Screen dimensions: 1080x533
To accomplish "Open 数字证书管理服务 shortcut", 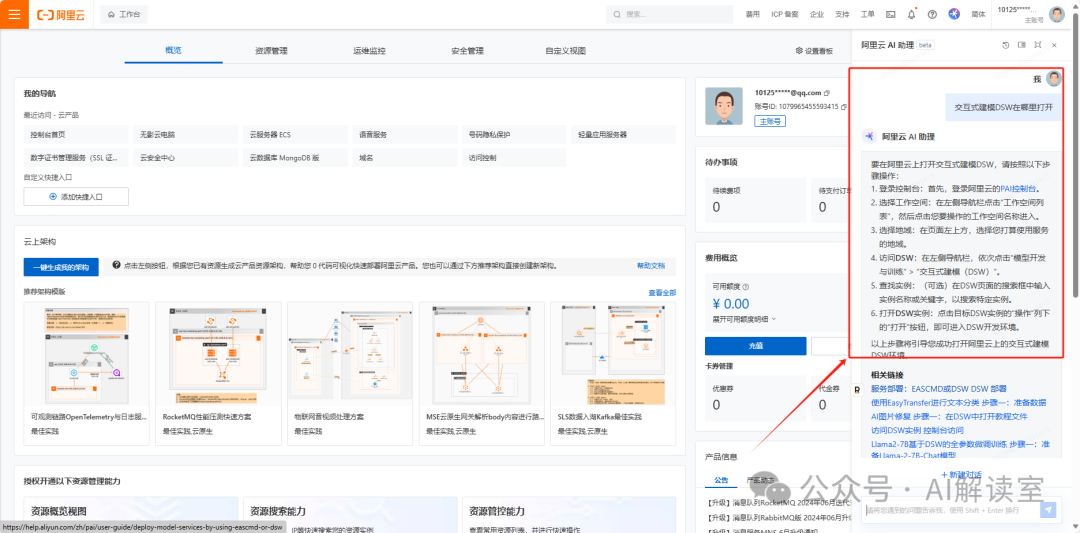I will coord(76,158).
